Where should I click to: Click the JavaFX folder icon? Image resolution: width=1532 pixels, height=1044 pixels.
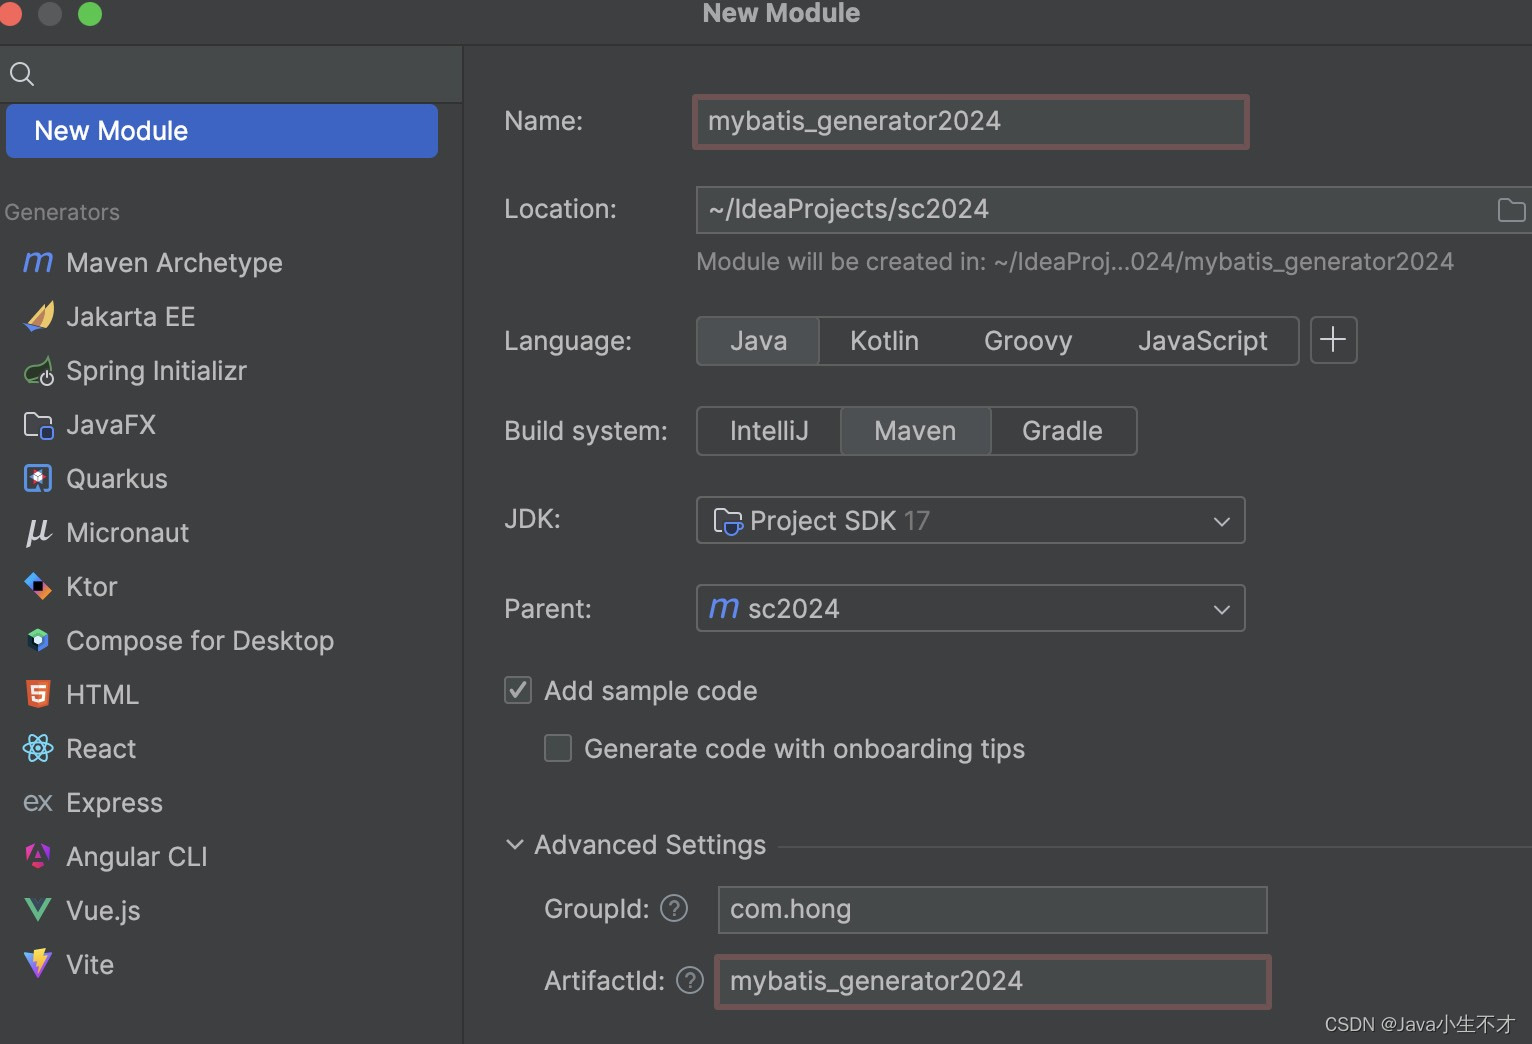pos(38,425)
